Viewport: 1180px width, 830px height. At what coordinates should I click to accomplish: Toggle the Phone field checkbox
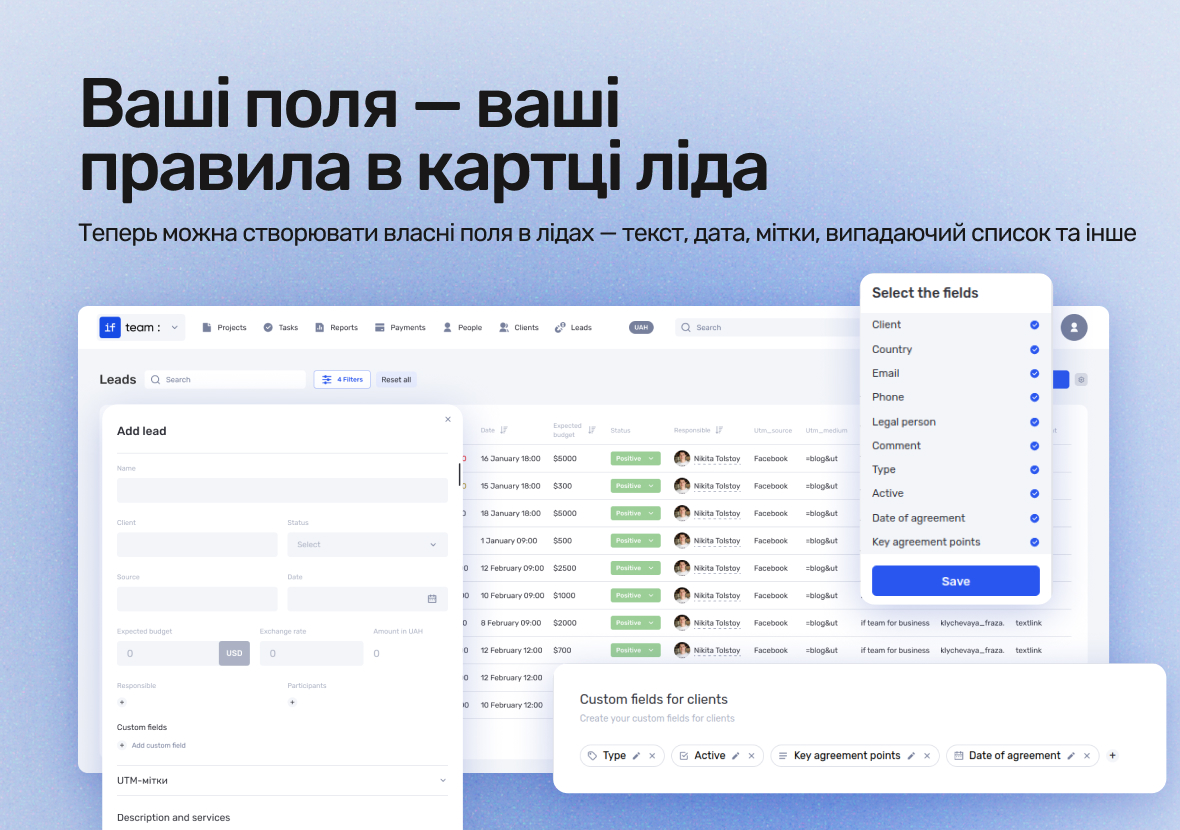[x=1035, y=397]
